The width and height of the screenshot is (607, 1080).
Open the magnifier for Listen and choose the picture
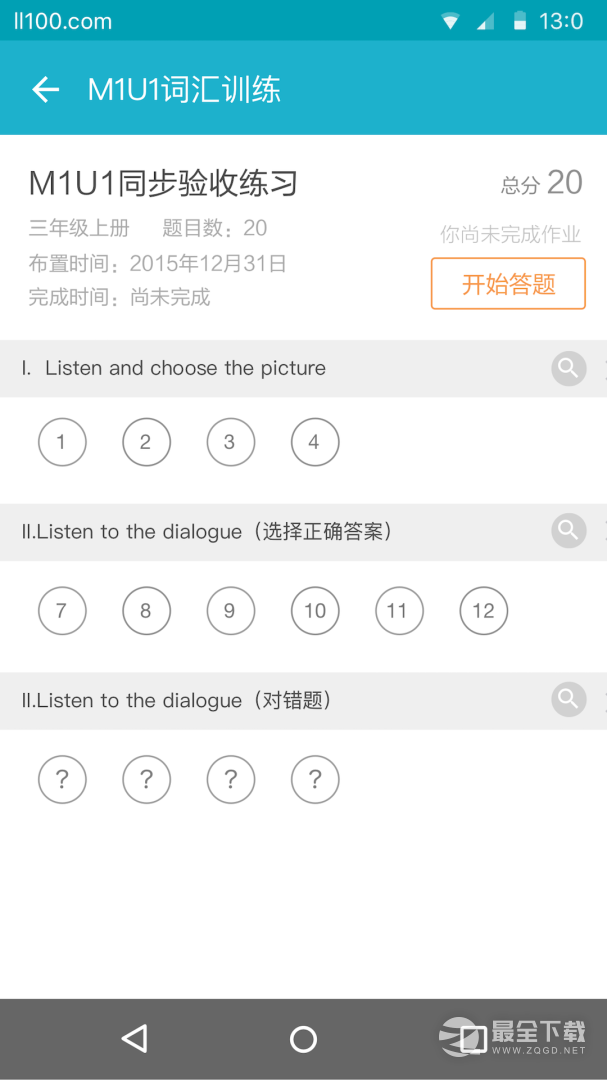tap(568, 368)
